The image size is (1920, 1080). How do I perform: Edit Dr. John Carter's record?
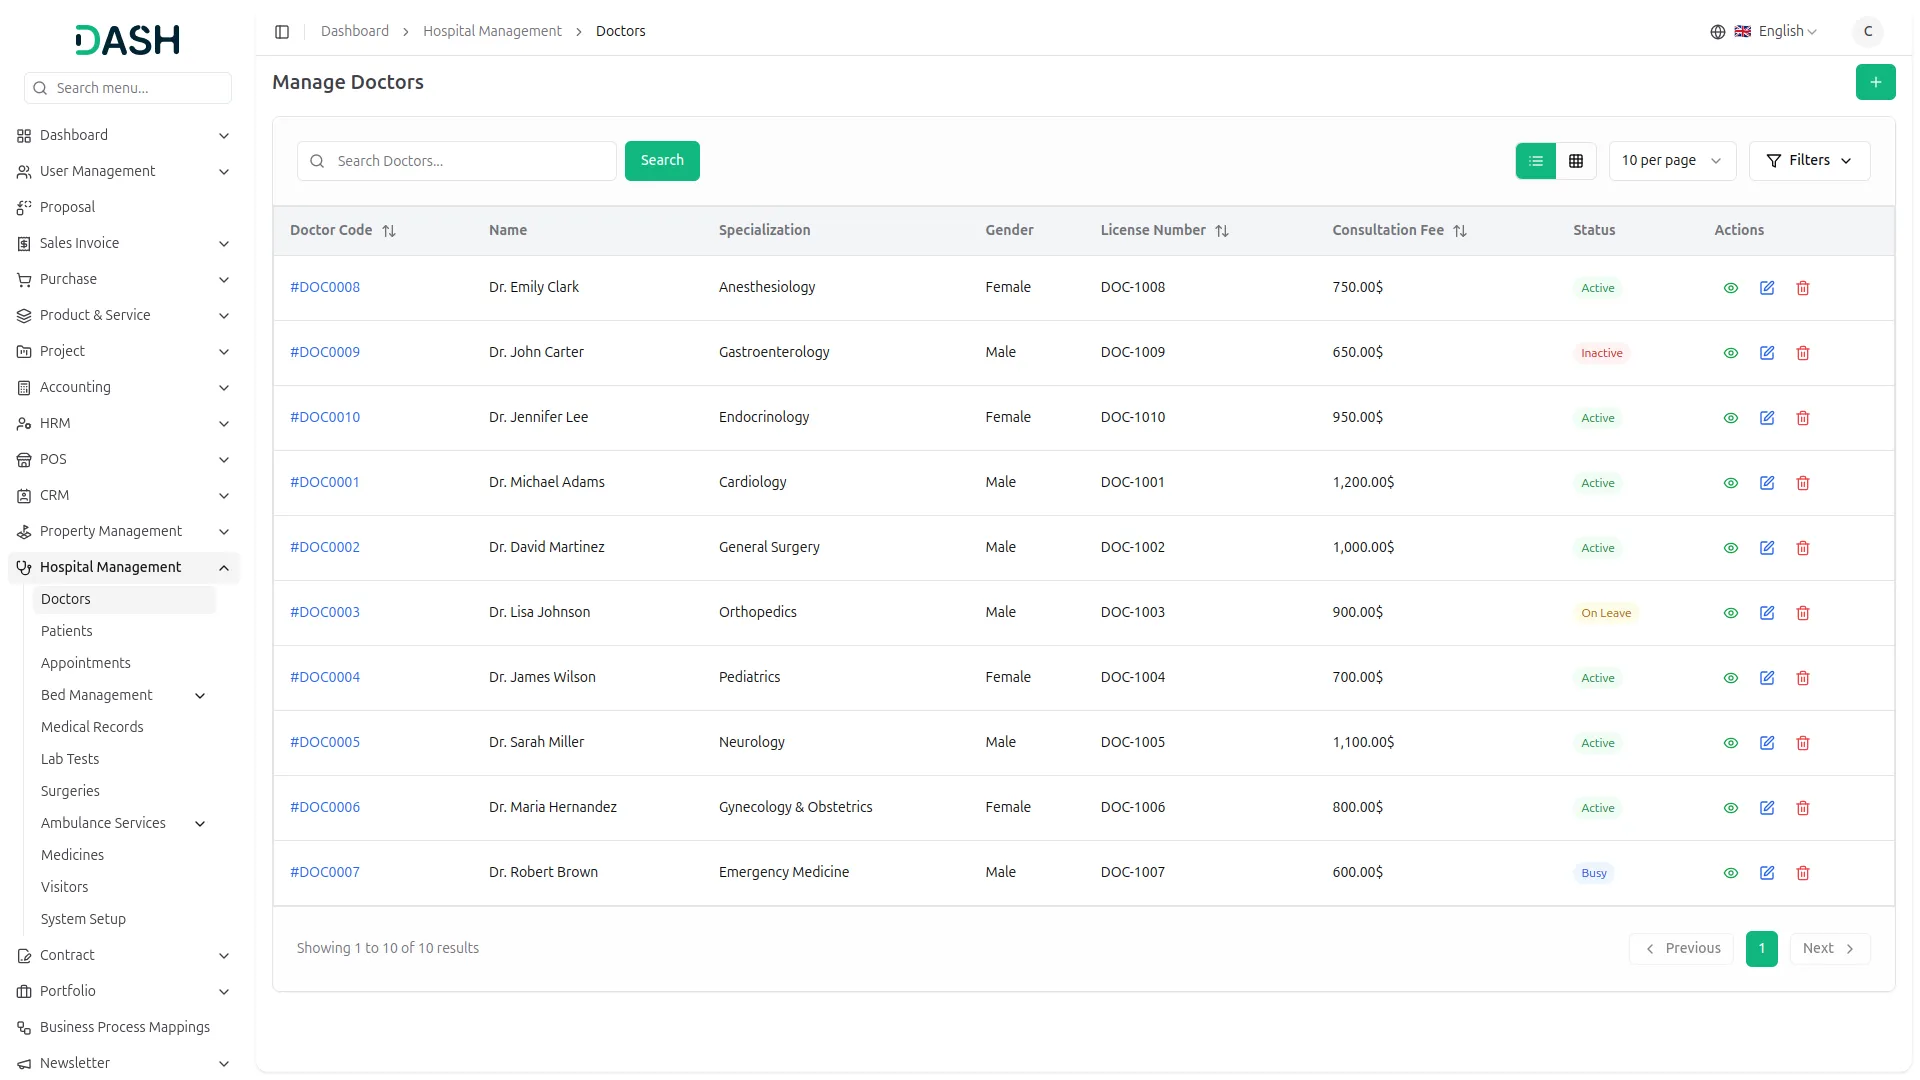[x=1766, y=353]
